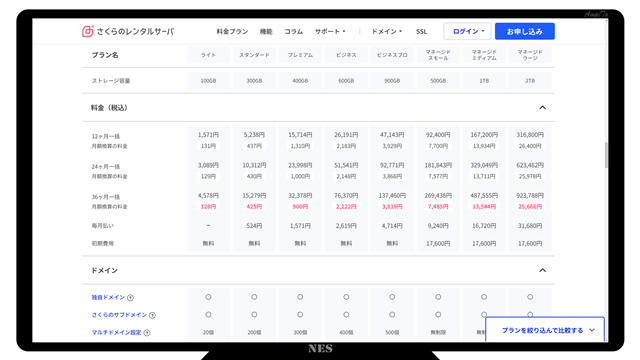Open the SSL menu item
Screen dimensions: 640x360
click(x=421, y=31)
